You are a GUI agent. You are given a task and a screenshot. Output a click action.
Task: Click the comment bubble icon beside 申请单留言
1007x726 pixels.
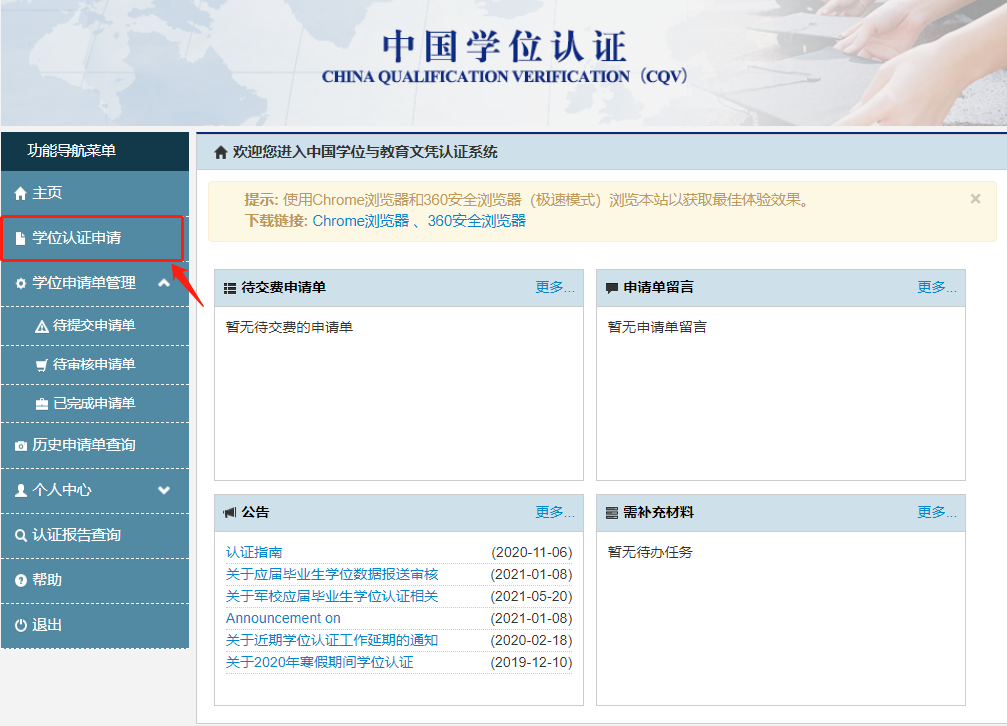point(612,288)
